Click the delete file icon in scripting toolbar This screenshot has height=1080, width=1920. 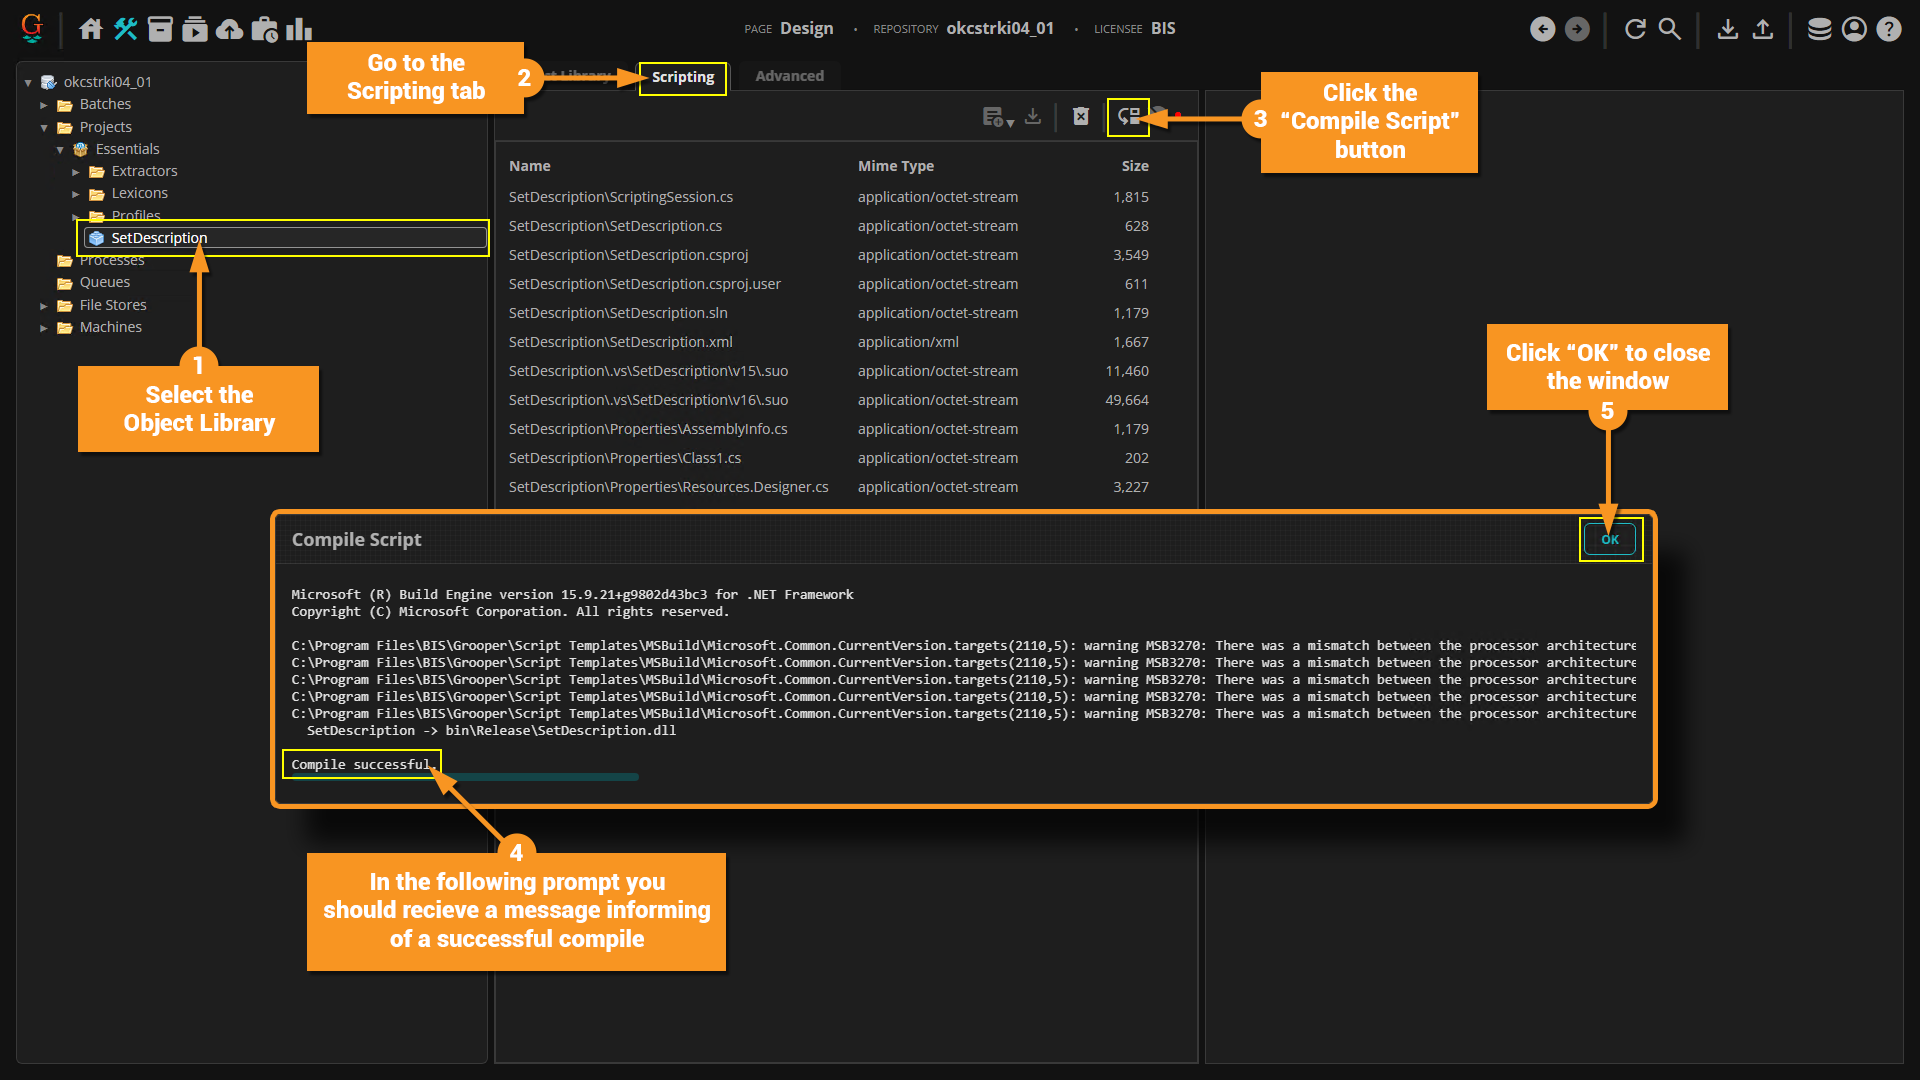(x=1081, y=117)
